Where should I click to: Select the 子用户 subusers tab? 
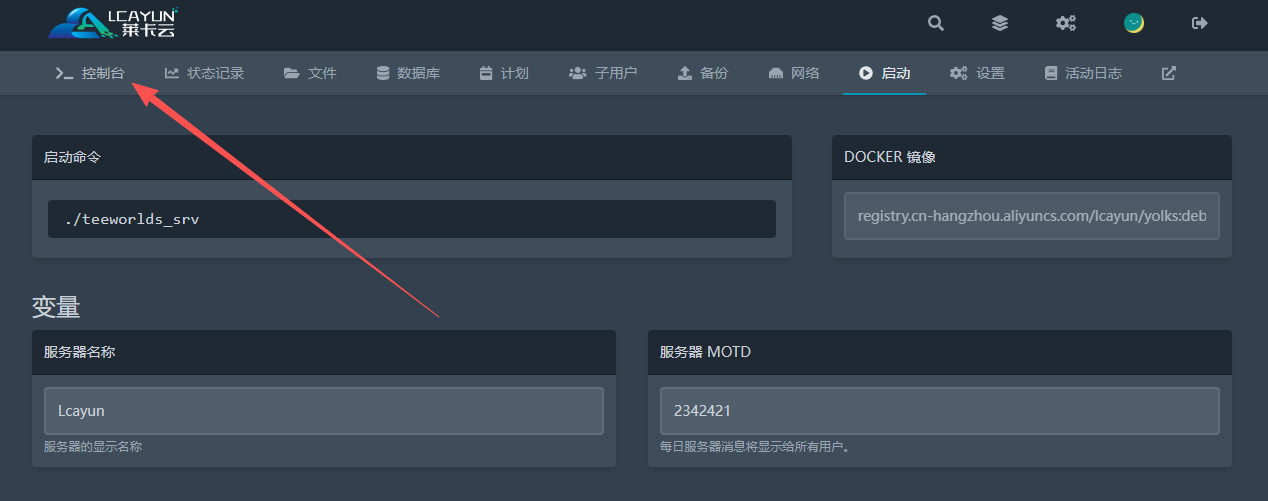[602, 73]
